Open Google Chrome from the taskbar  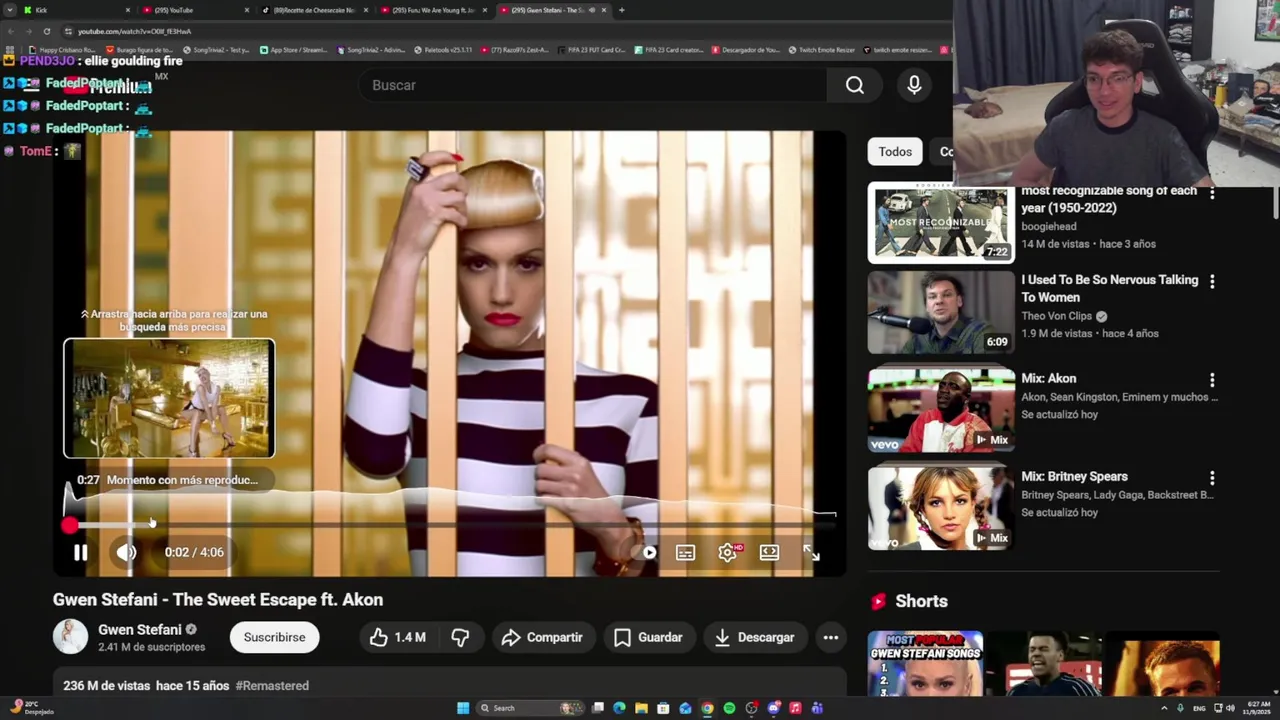[x=707, y=708]
